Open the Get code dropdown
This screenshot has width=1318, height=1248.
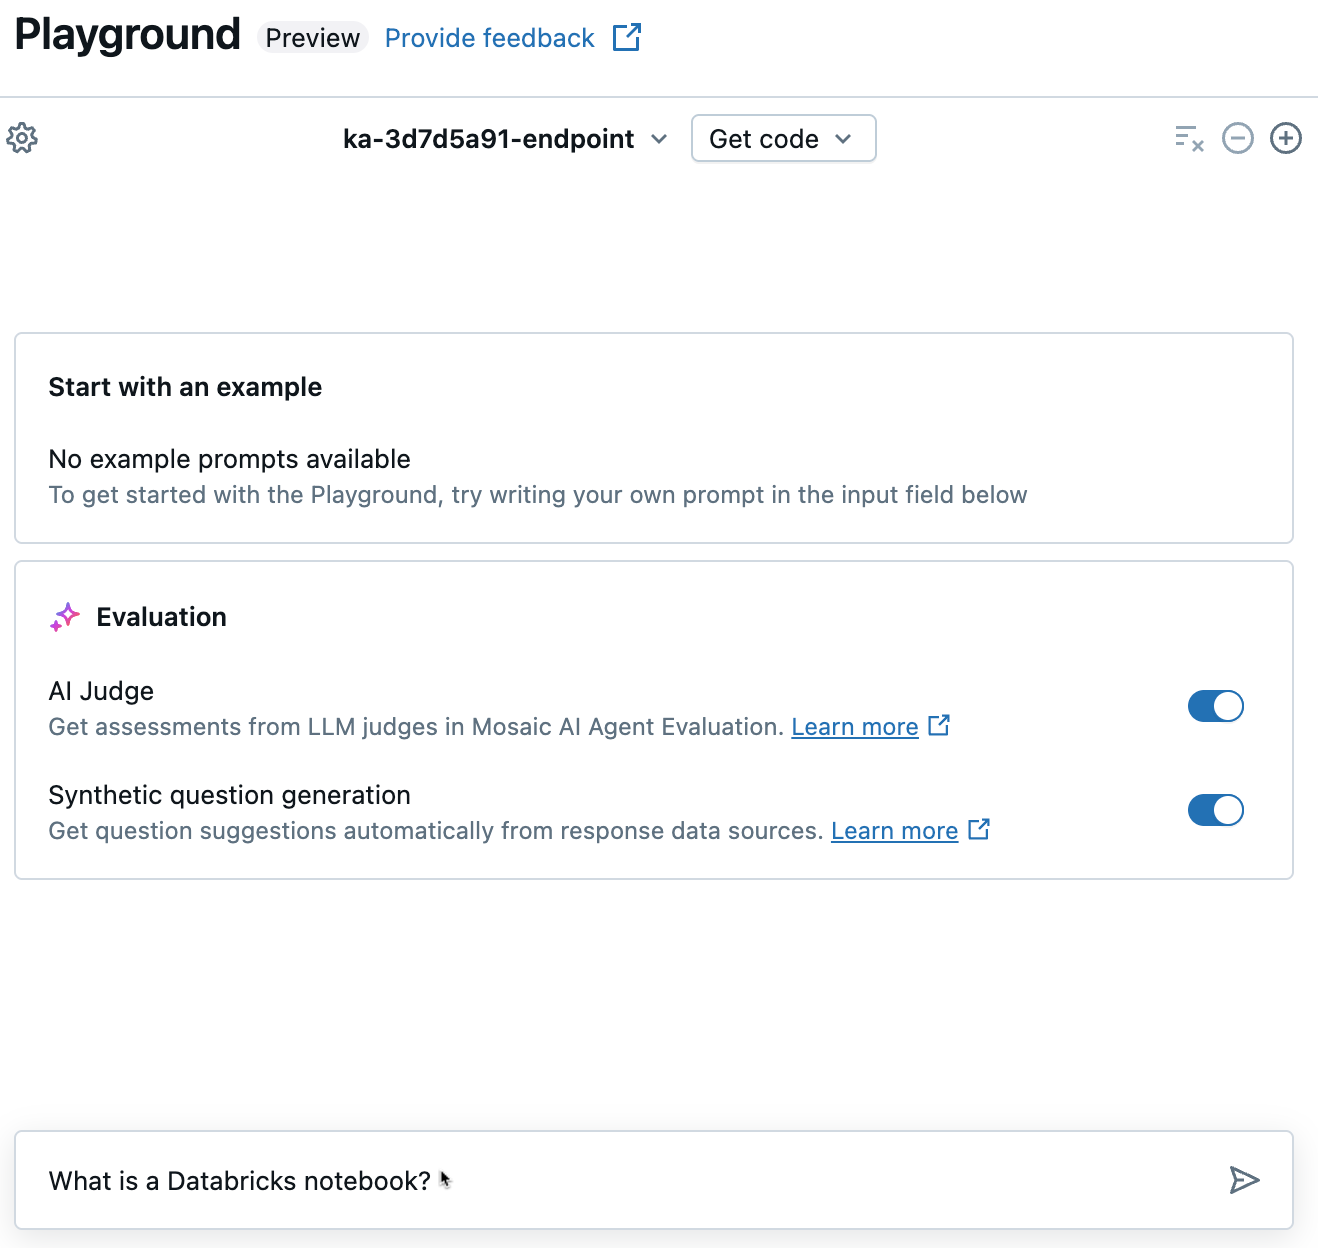(783, 139)
